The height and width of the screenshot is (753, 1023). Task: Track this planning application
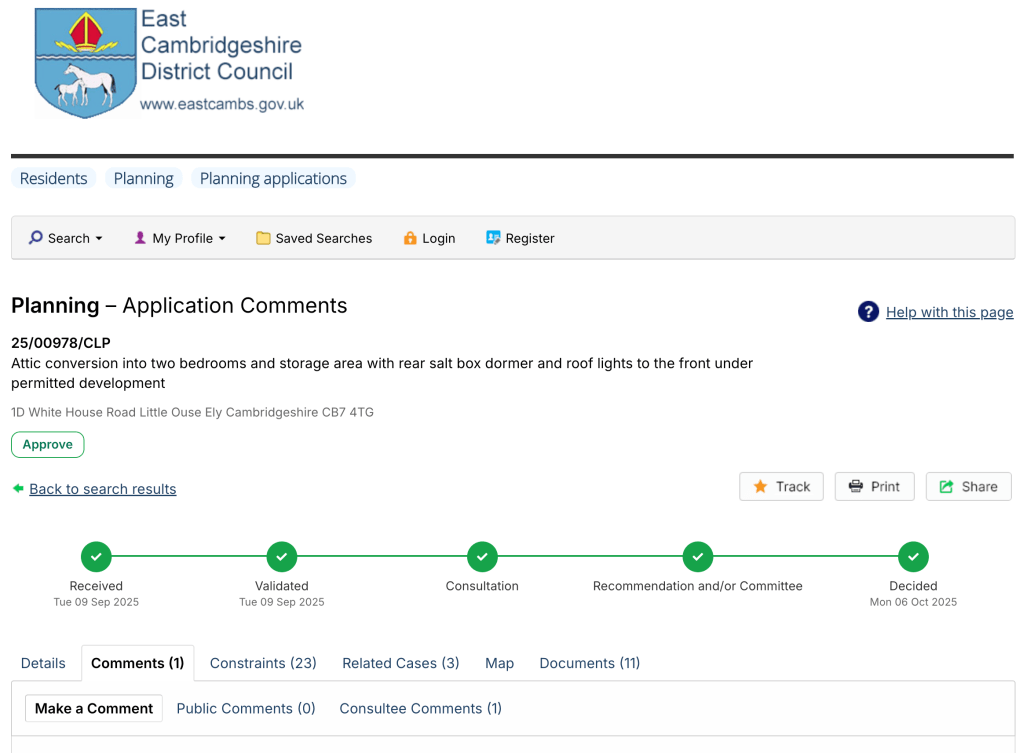pyautogui.click(x=781, y=486)
